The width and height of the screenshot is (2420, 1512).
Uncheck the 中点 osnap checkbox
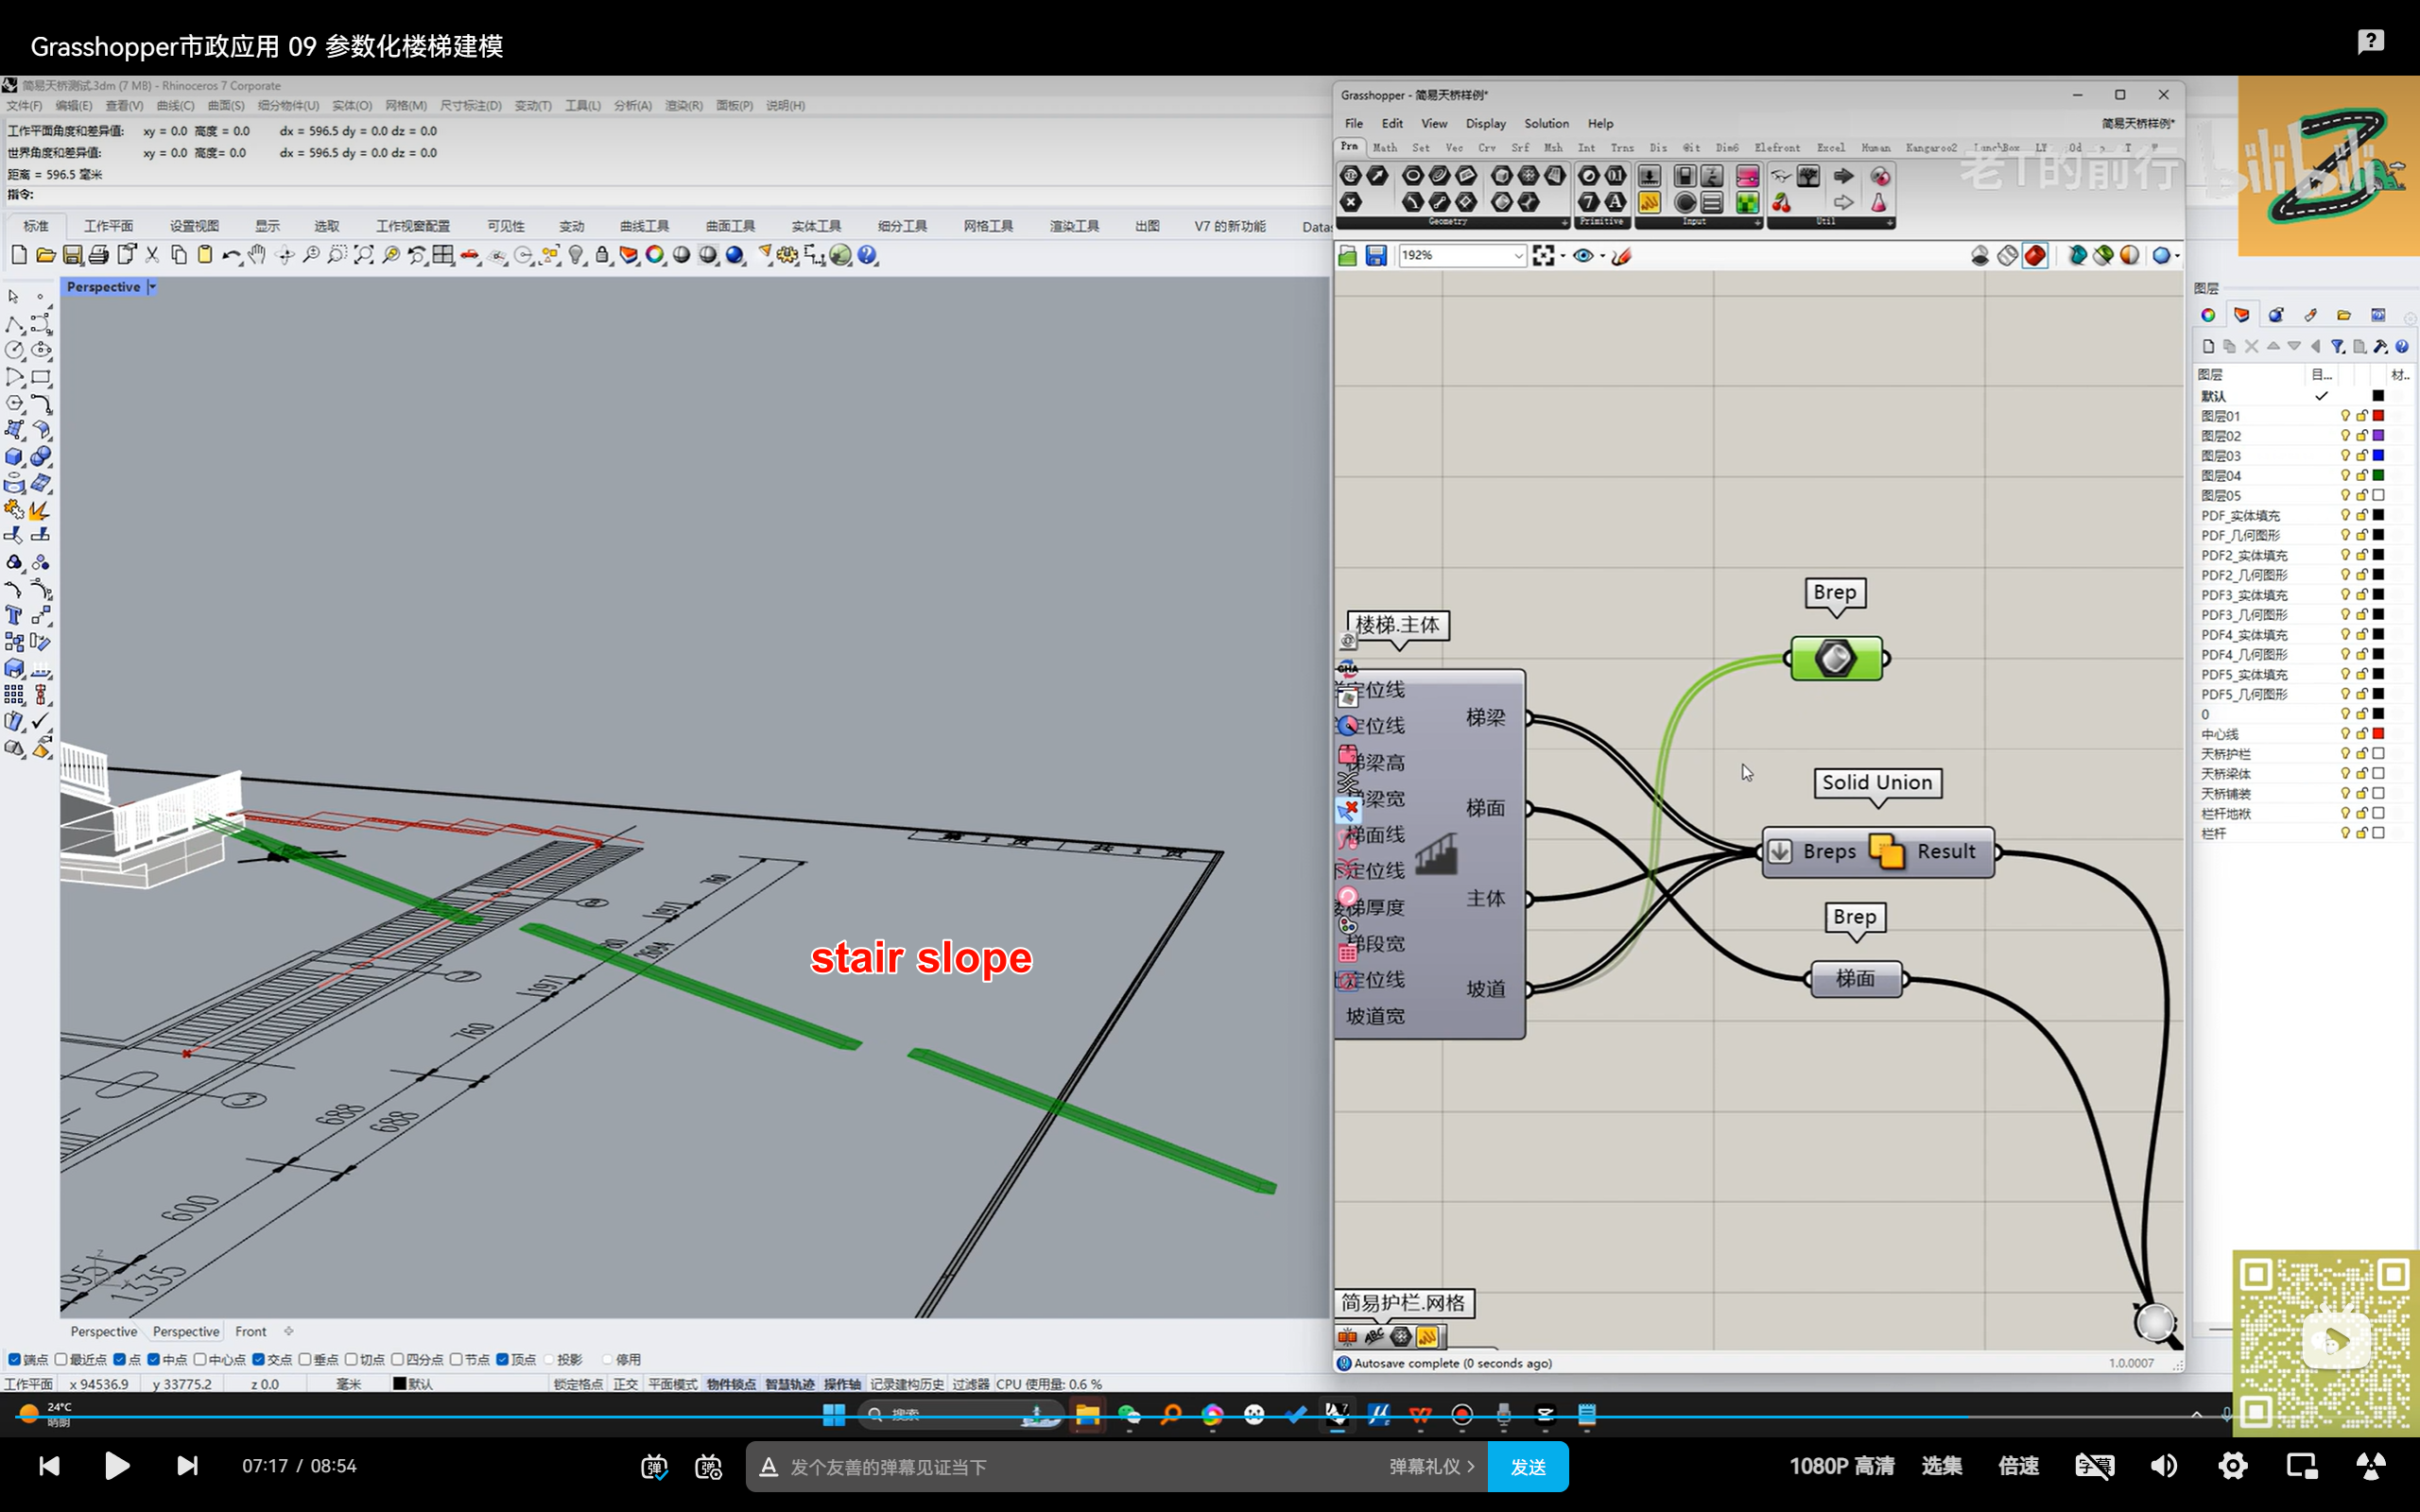(x=153, y=1359)
